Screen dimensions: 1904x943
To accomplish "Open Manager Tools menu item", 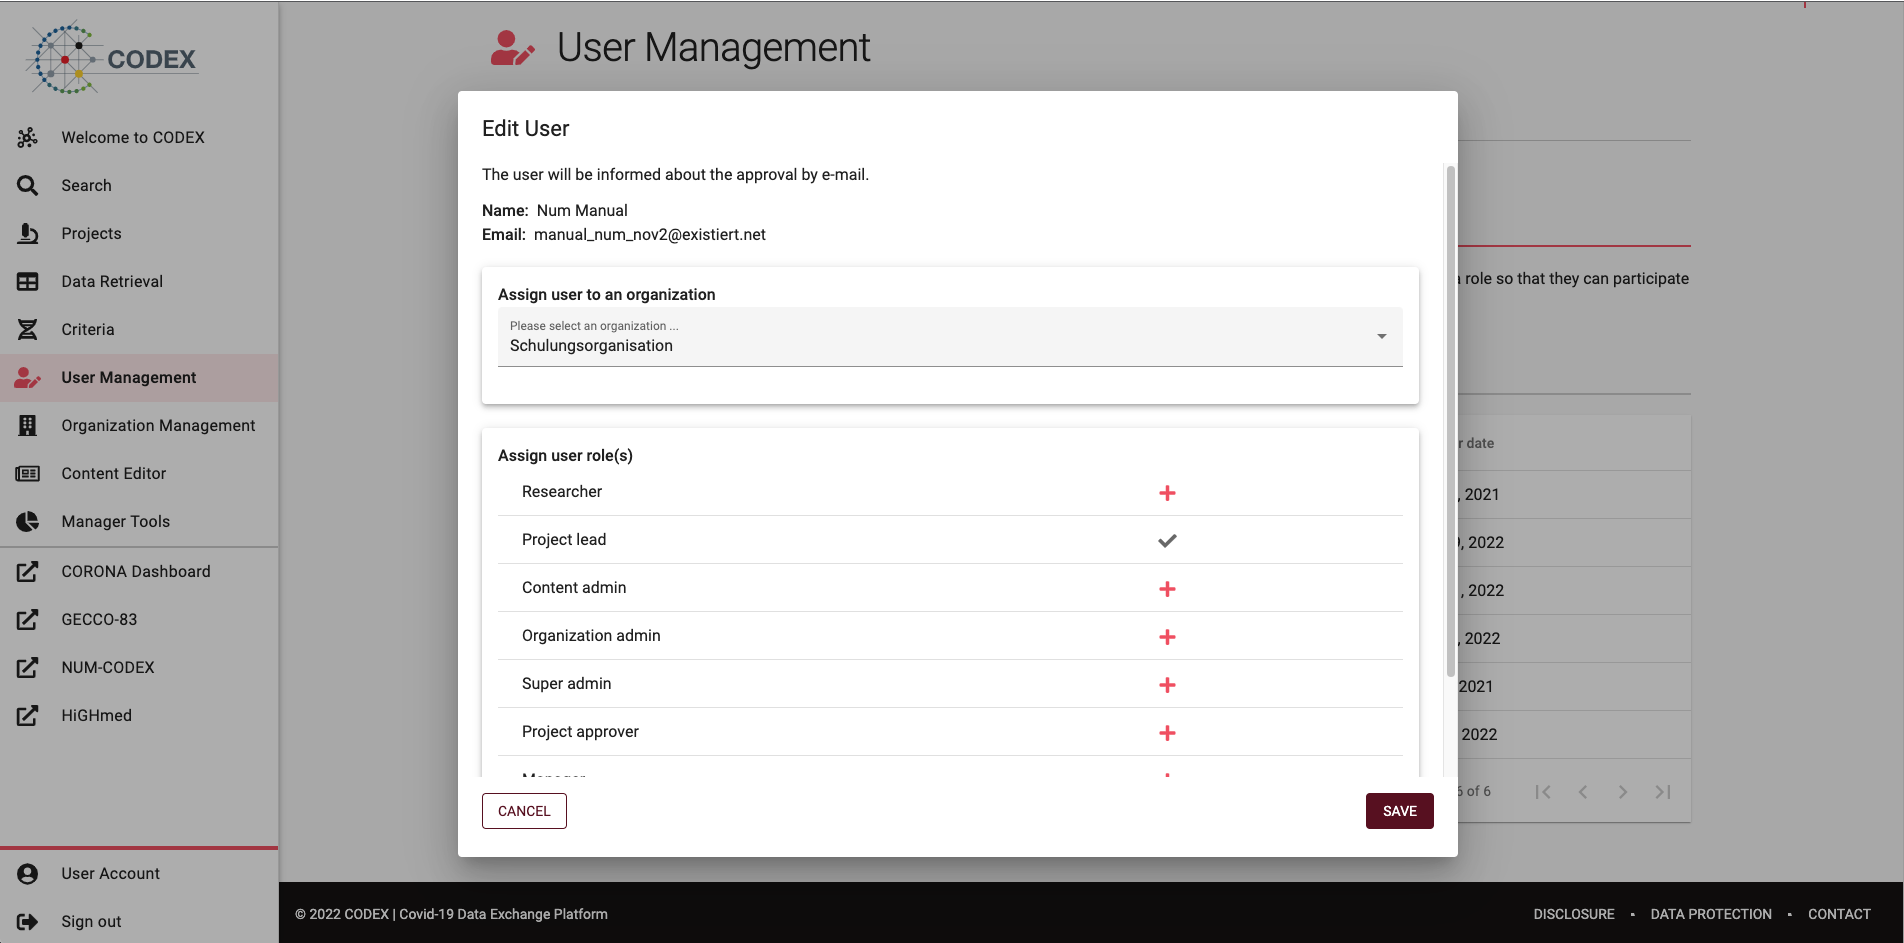I will point(139,522).
